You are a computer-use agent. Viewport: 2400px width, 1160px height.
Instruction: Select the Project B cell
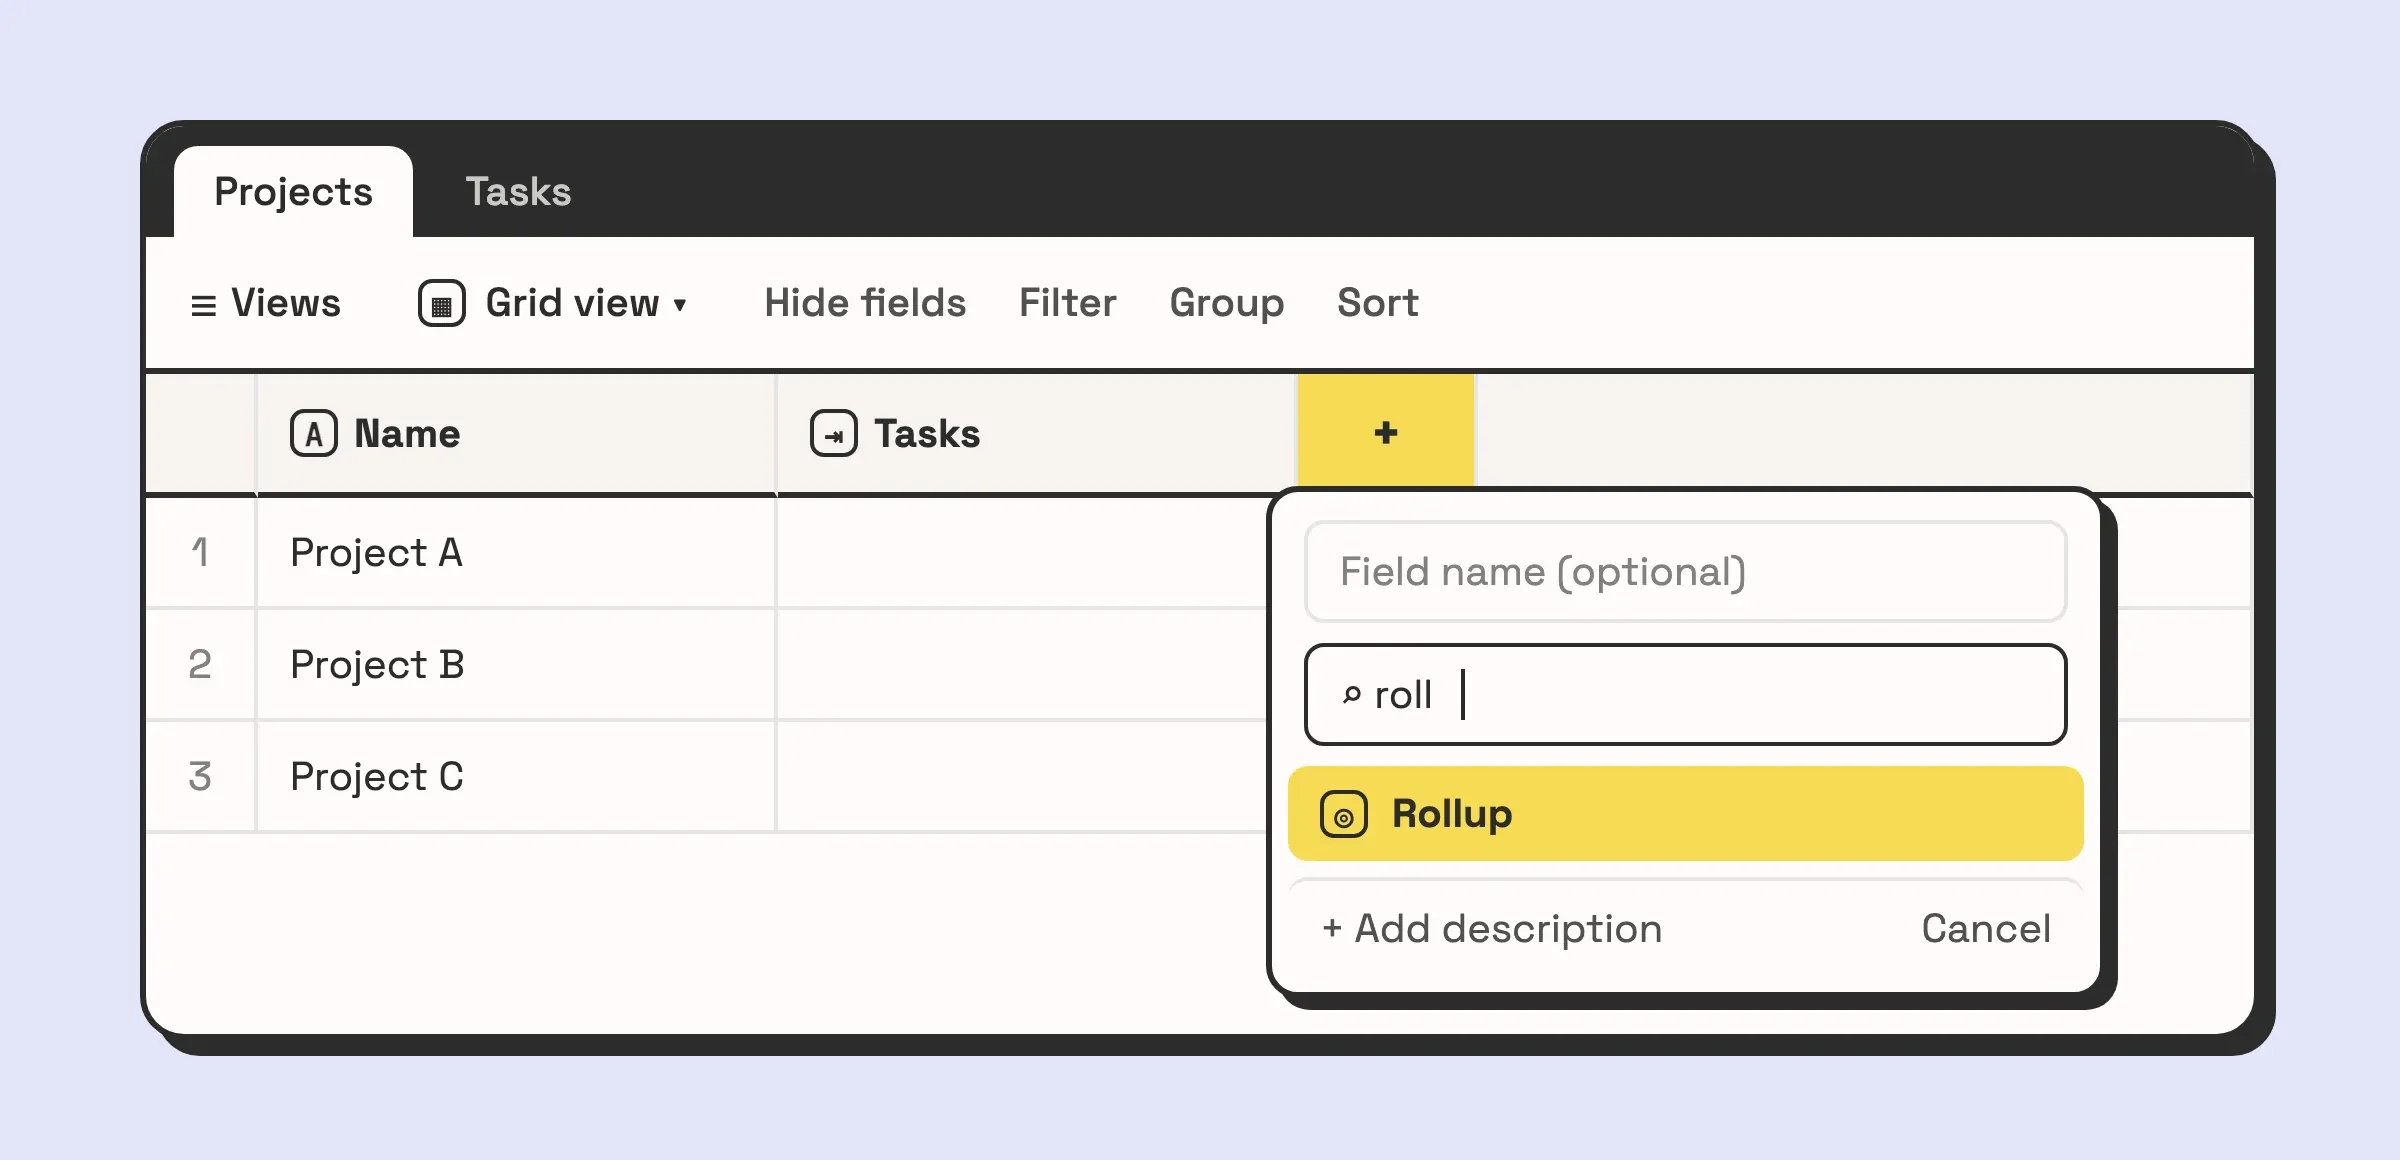(x=516, y=664)
